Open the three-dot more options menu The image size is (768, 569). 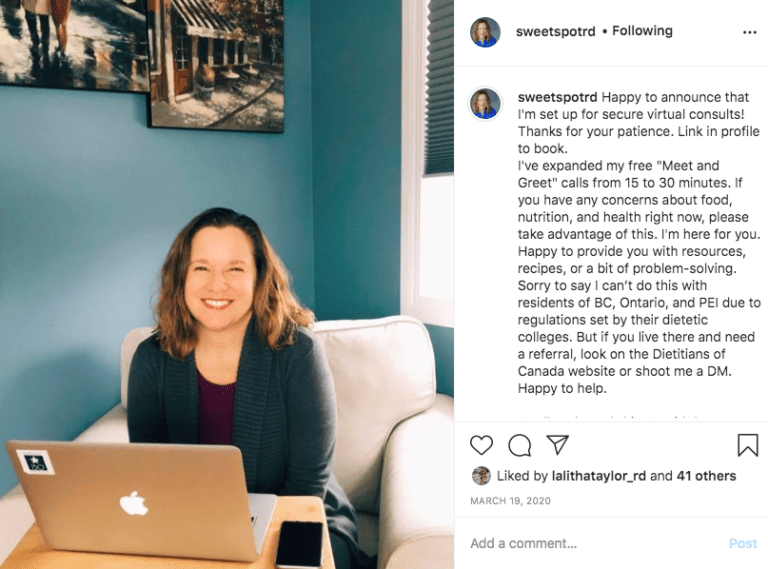point(749,32)
